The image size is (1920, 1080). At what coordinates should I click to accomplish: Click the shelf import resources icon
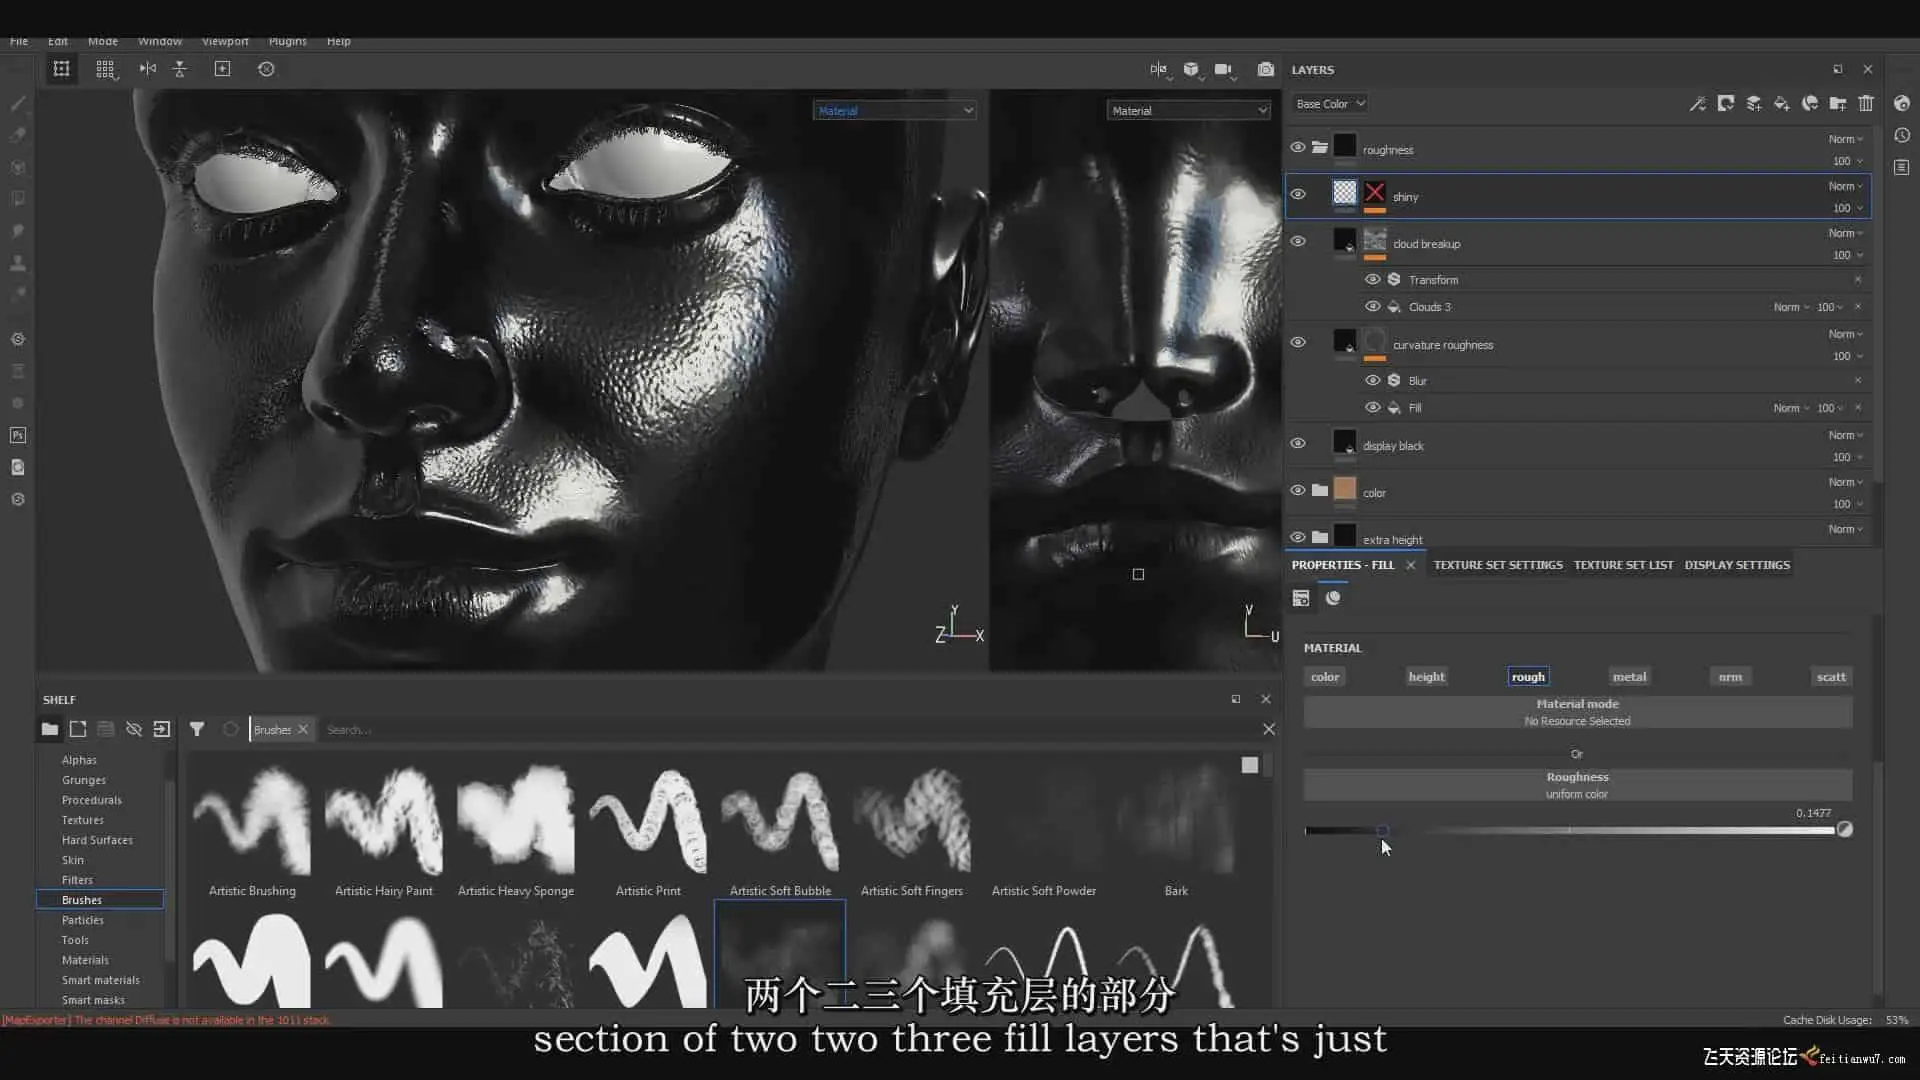[162, 729]
